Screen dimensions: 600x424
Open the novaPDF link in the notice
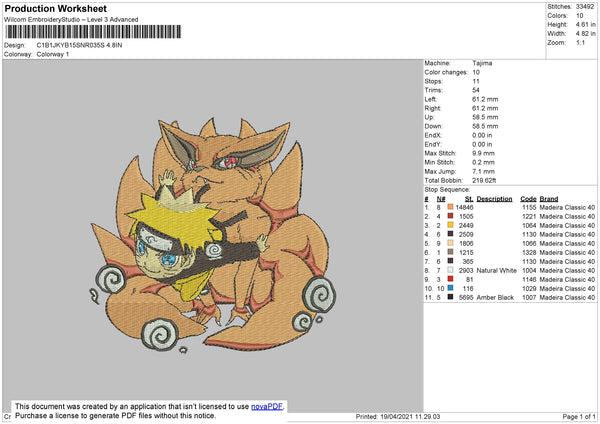267,407
